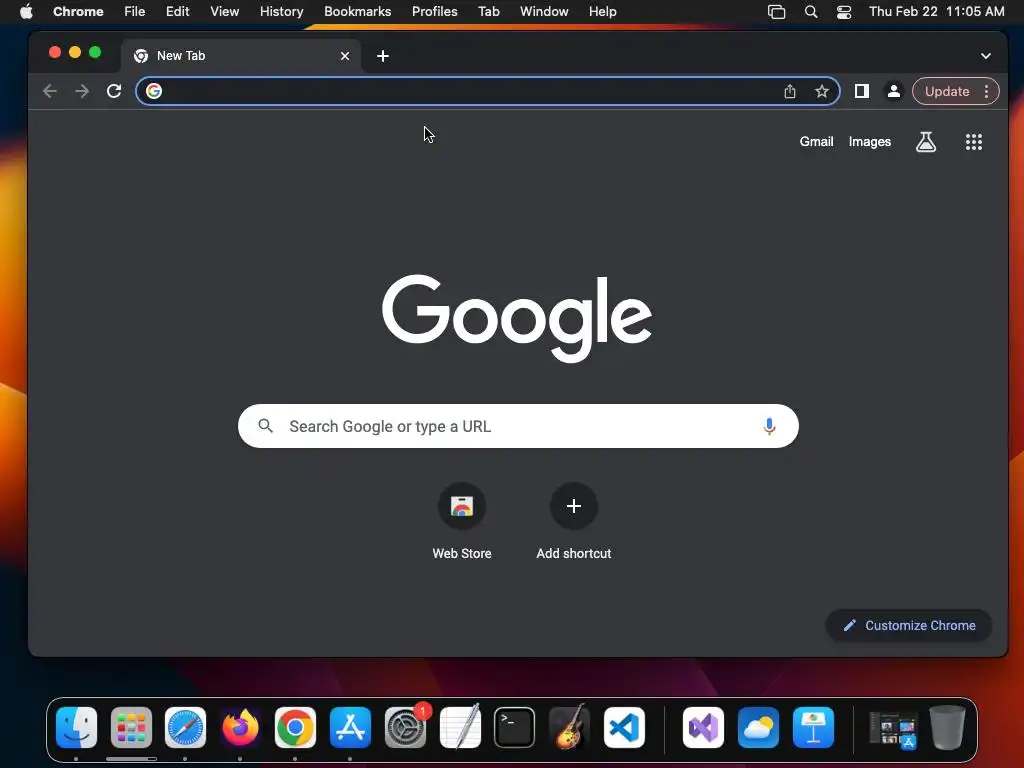
Task: Share this page via the share icon
Action: coord(790,91)
